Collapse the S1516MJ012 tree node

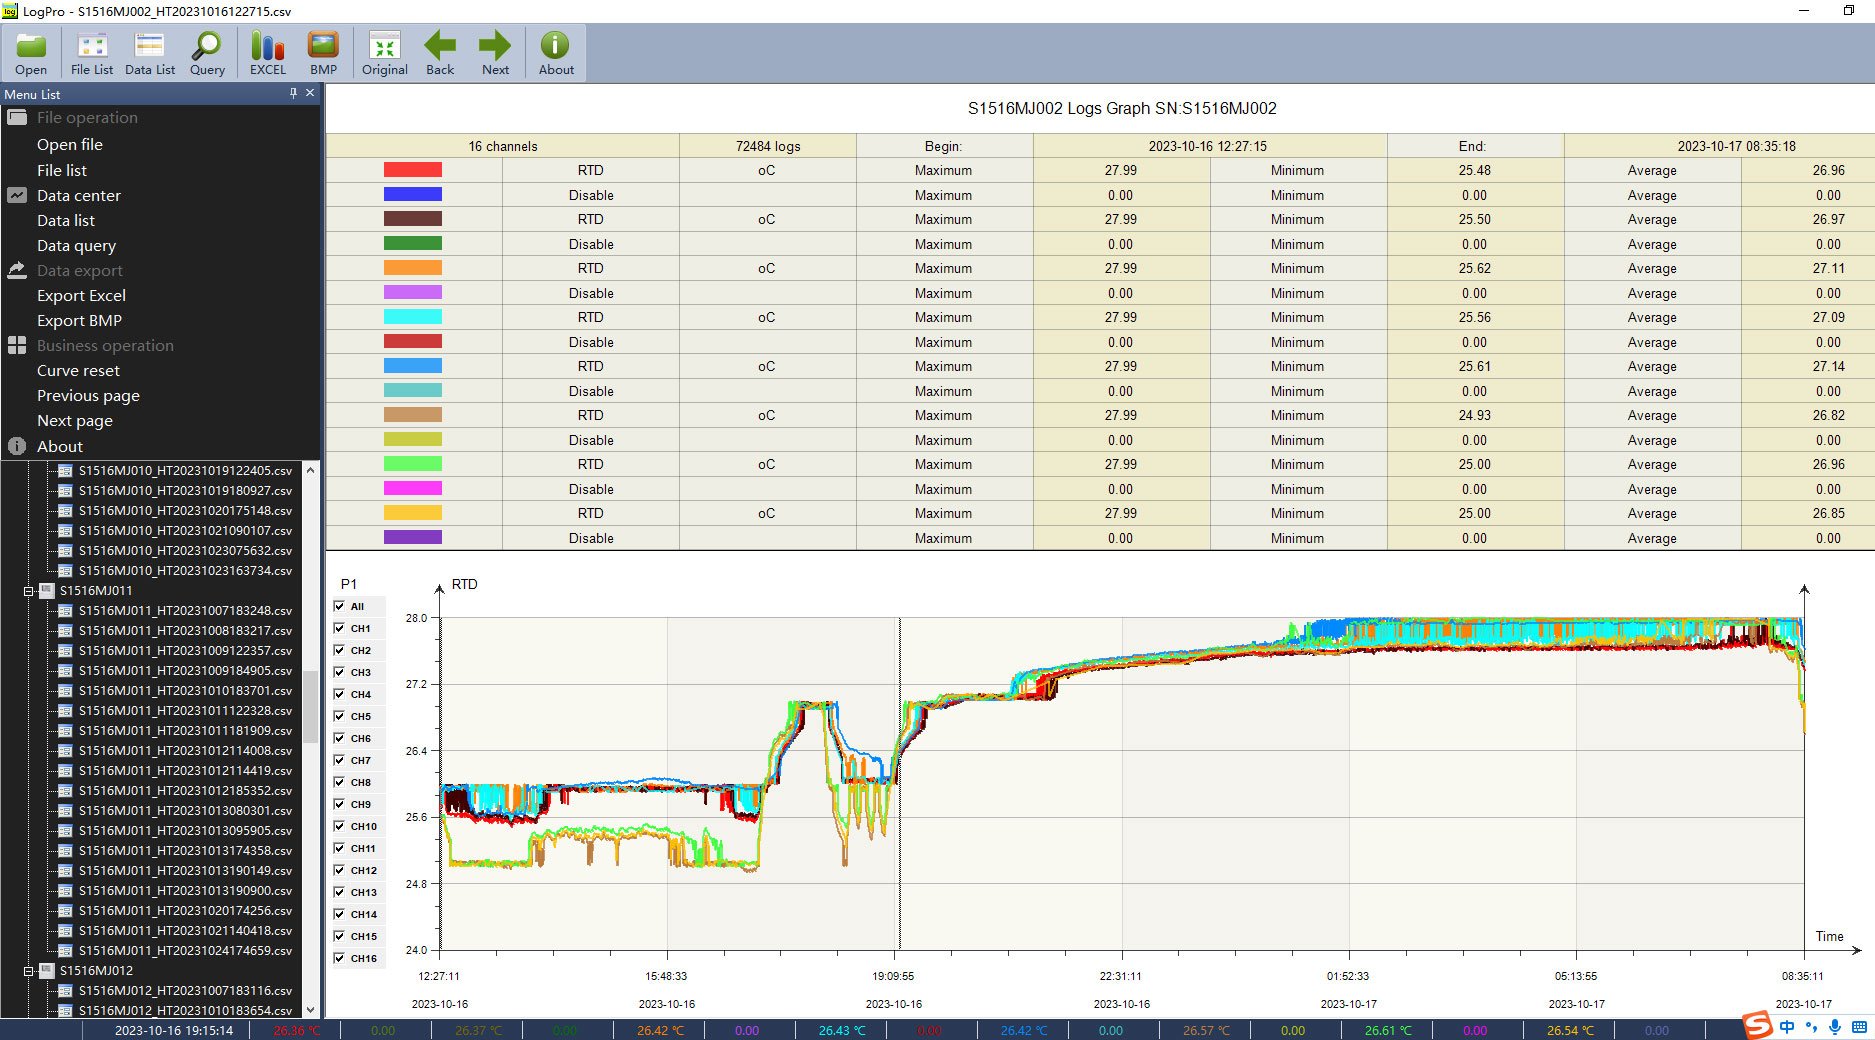coord(29,971)
